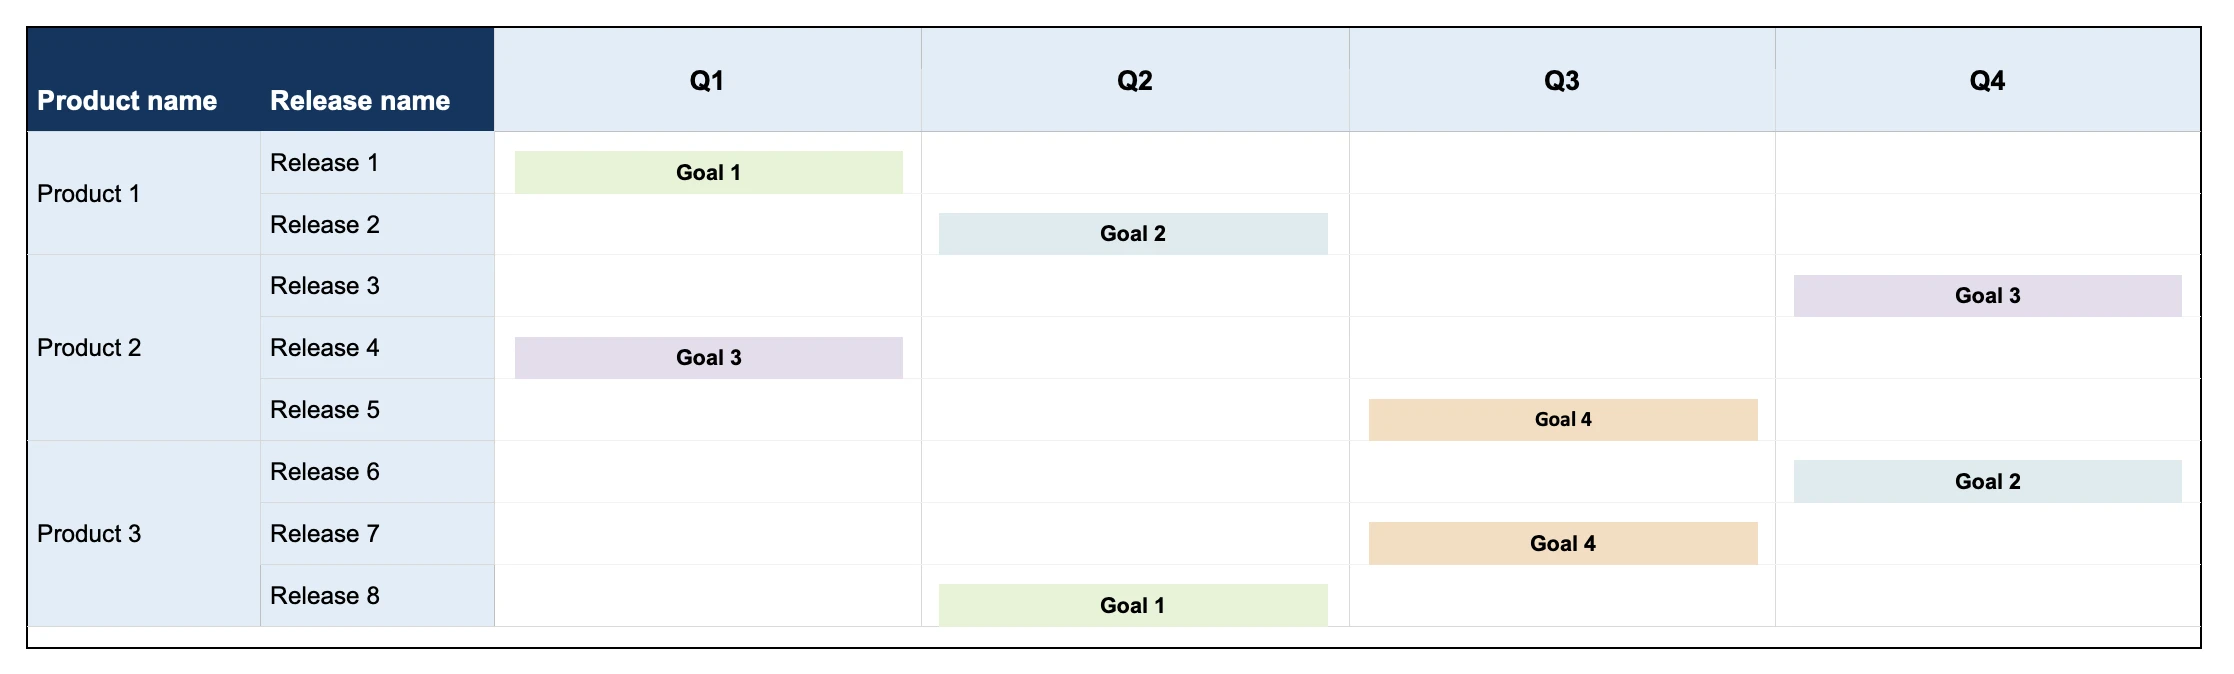The height and width of the screenshot is (674, 2234).
Task: Click the Product 2 cell
Action: pos(144,348)
